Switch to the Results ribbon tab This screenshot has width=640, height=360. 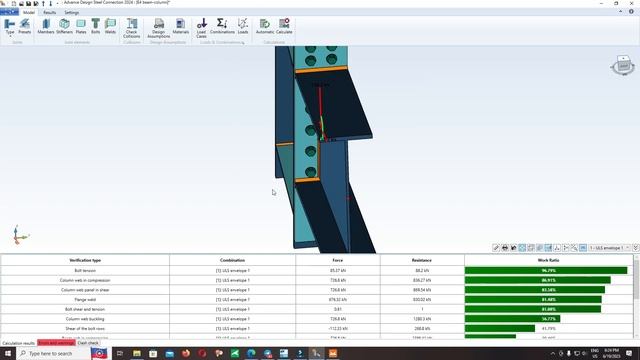[49, 13]
